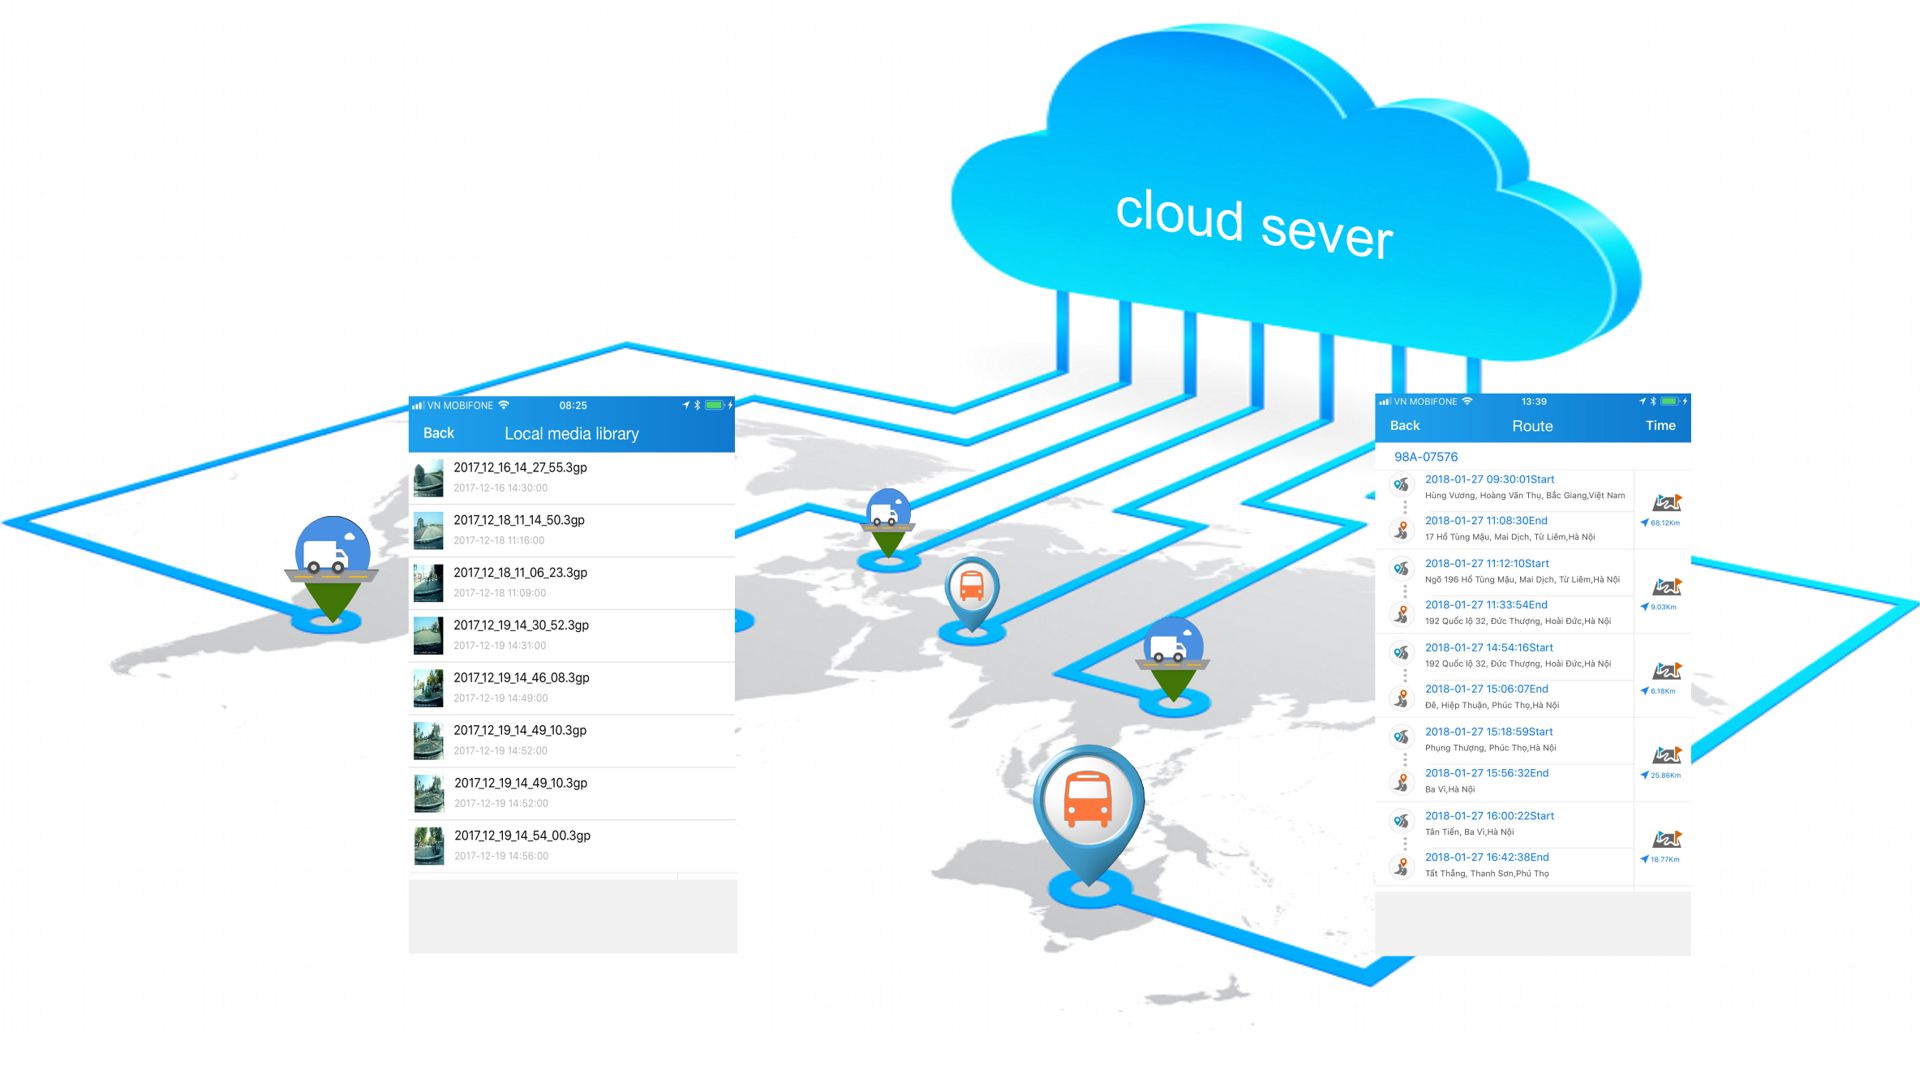1920x1080 pixels.
Task: Select truck marker on the far left
Action: point(332,558)
